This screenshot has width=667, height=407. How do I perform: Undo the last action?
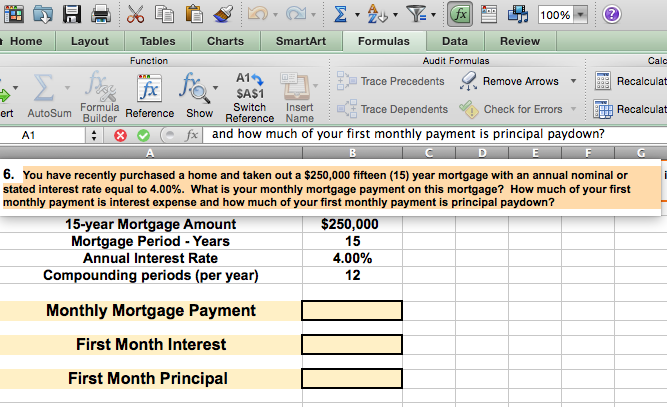point(257,14)
